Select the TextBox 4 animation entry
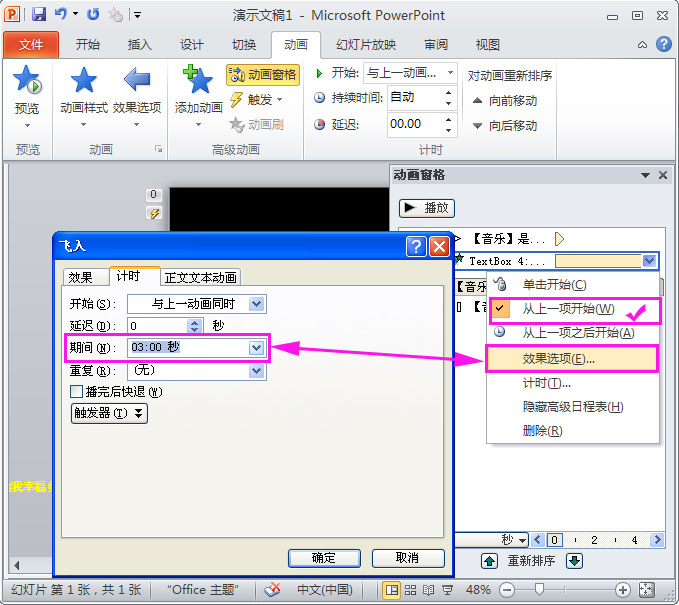 pos(556,261)
